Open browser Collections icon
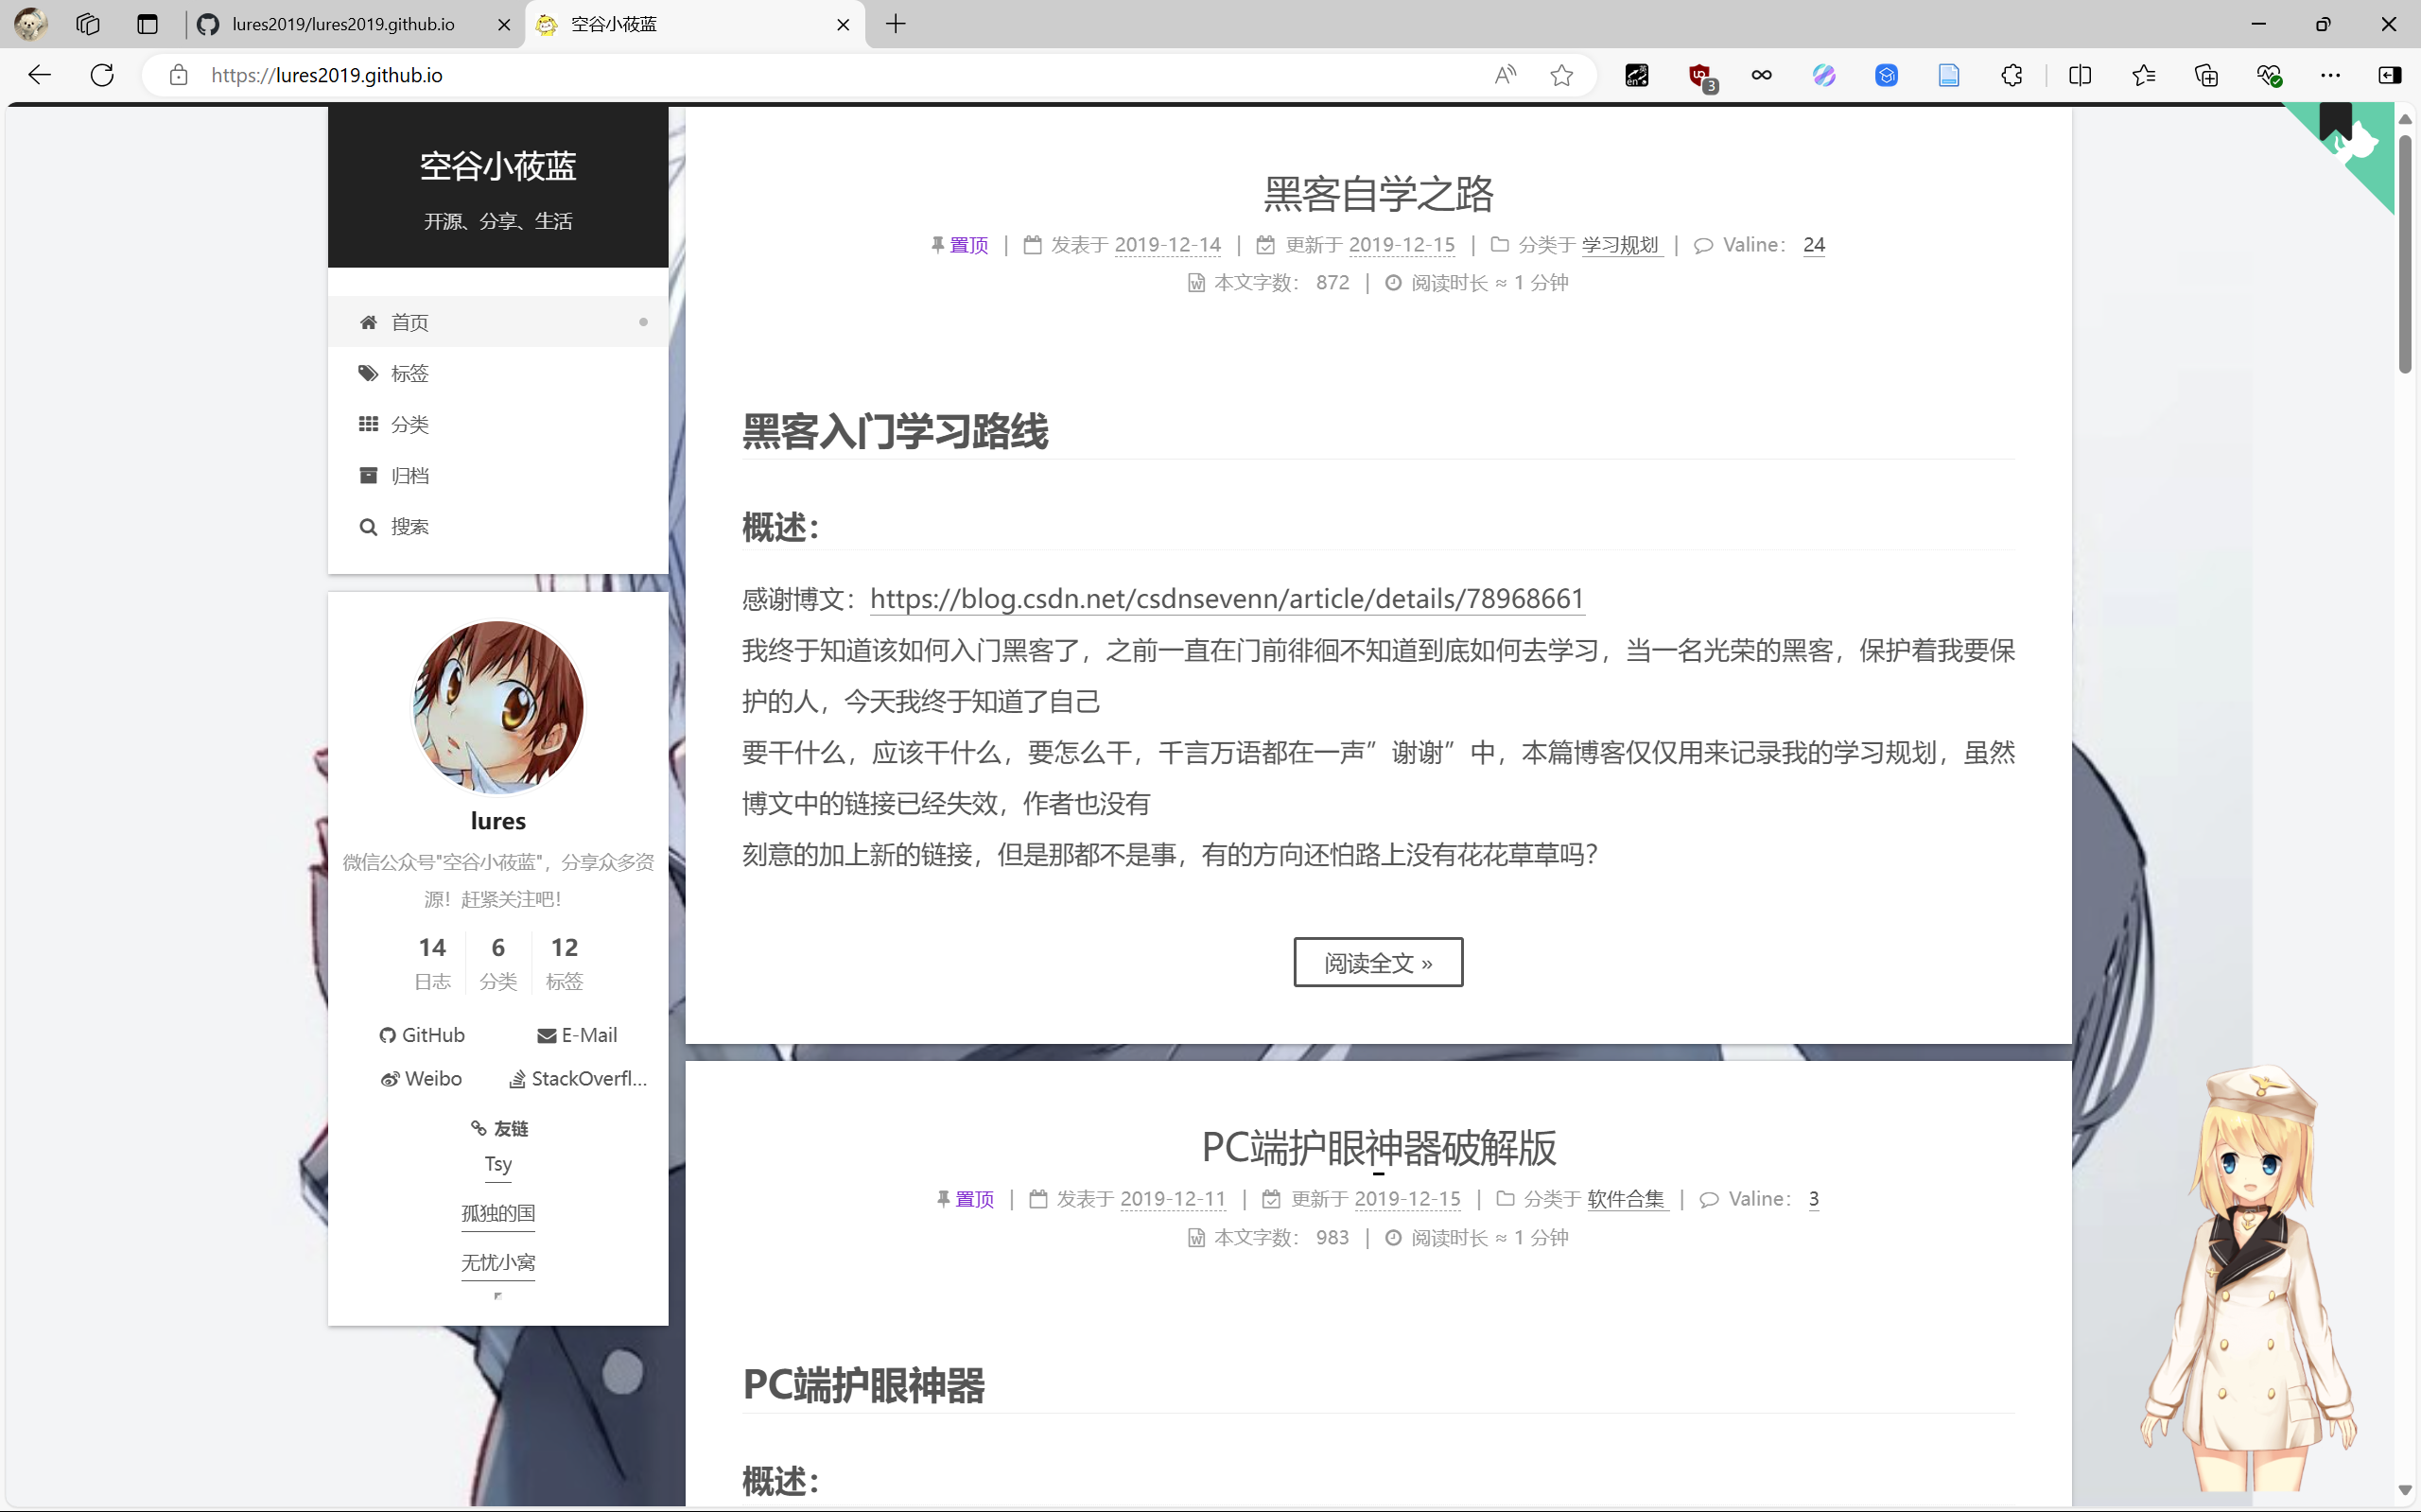The width and height of the screenshot is (2421, 1512). click(x=2206, y=75)
